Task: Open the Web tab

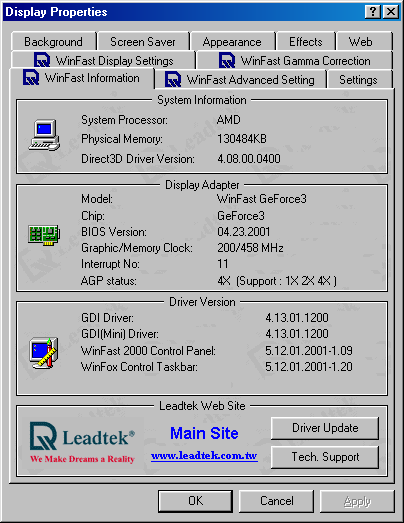Action: 360,42
